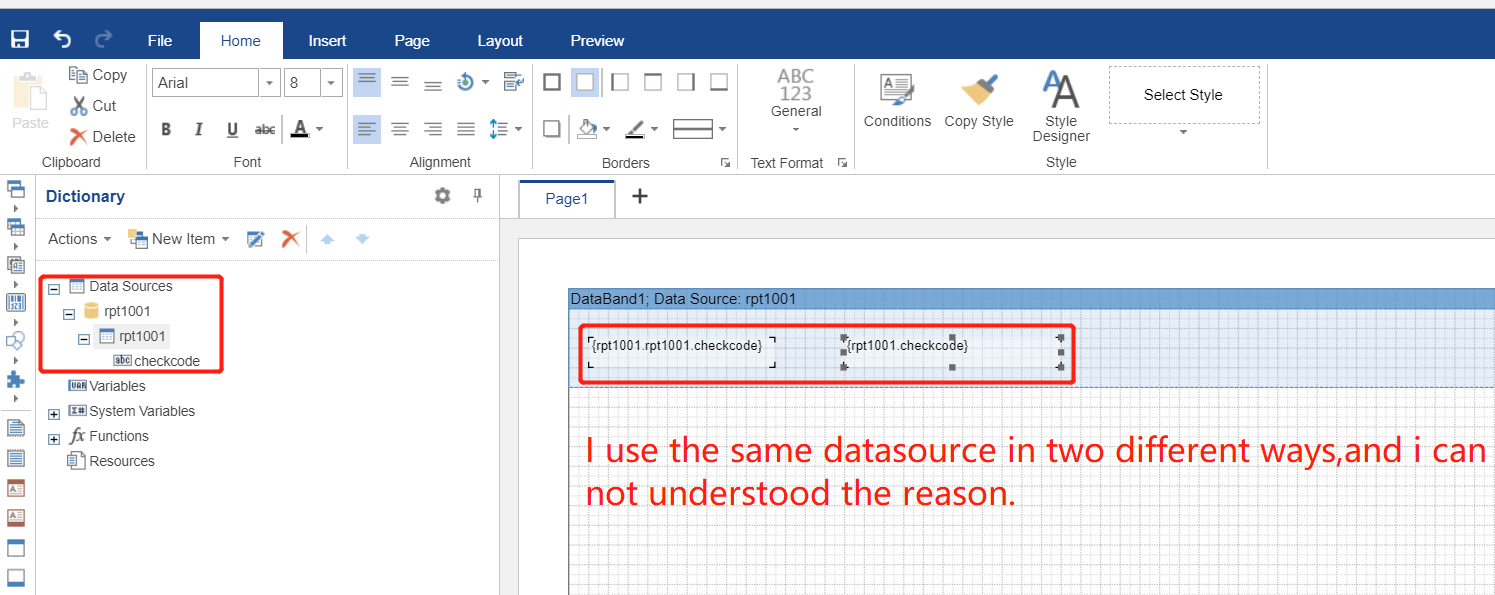Open the shapes toolbox category
1495x595 pixels.
(16, 341)
